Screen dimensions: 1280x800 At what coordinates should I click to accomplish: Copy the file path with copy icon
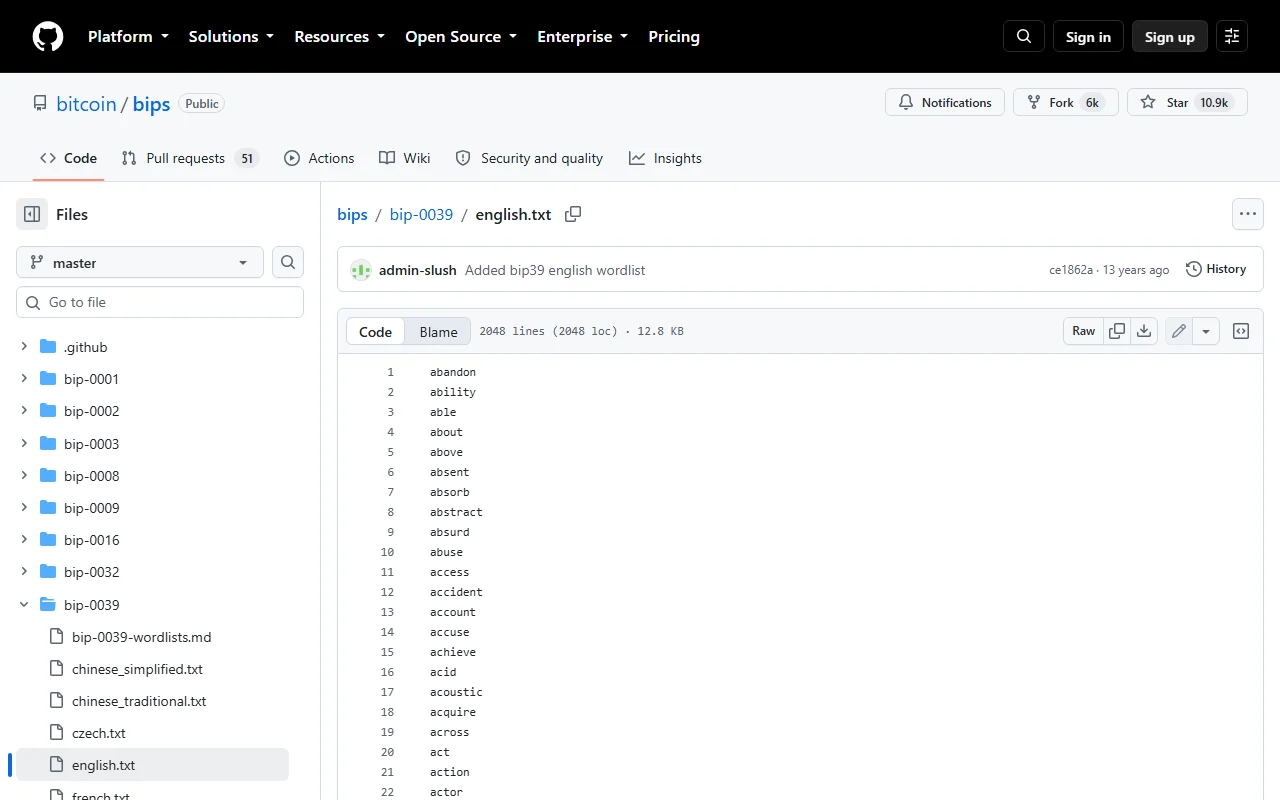click(x=573, y=214)
